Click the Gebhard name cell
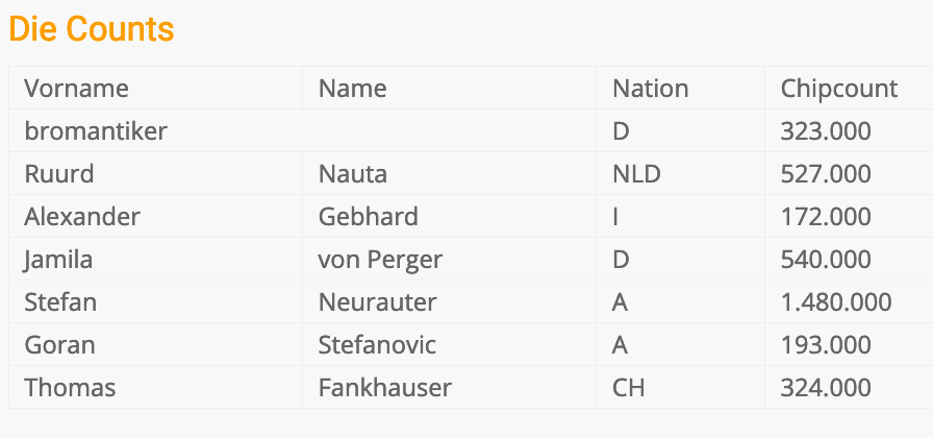Viewport: 933px width, 438px height. 368,217
